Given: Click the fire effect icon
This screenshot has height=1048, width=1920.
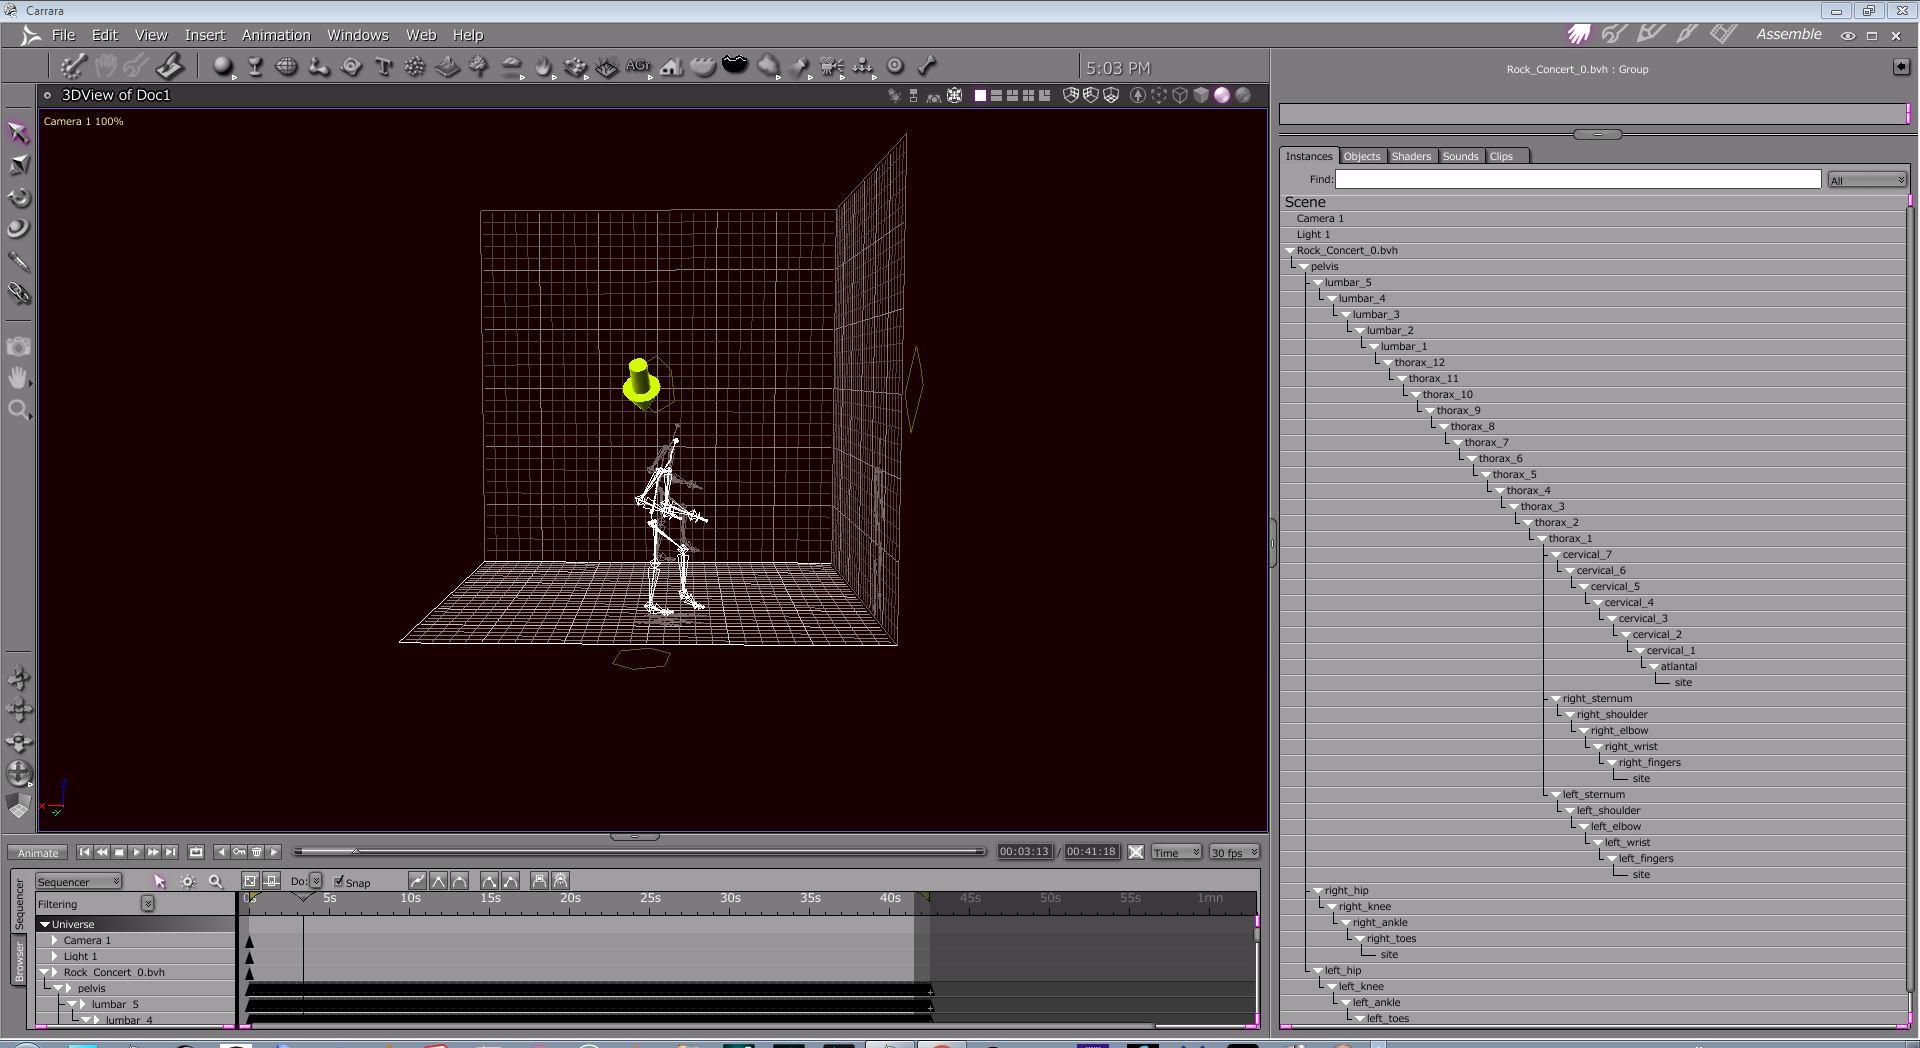Looking at the screenshot, I should tap(543, 67).
